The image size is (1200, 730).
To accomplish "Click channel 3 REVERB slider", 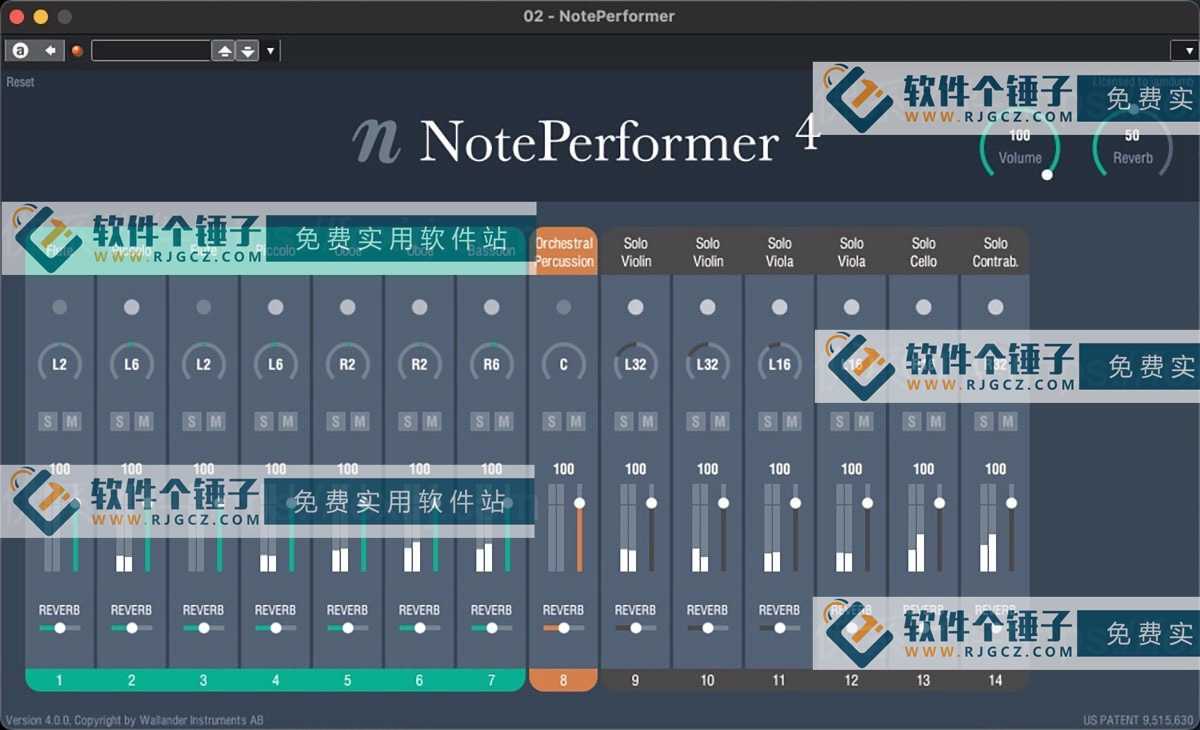I will pyautogui.click(x=204, y=628).
